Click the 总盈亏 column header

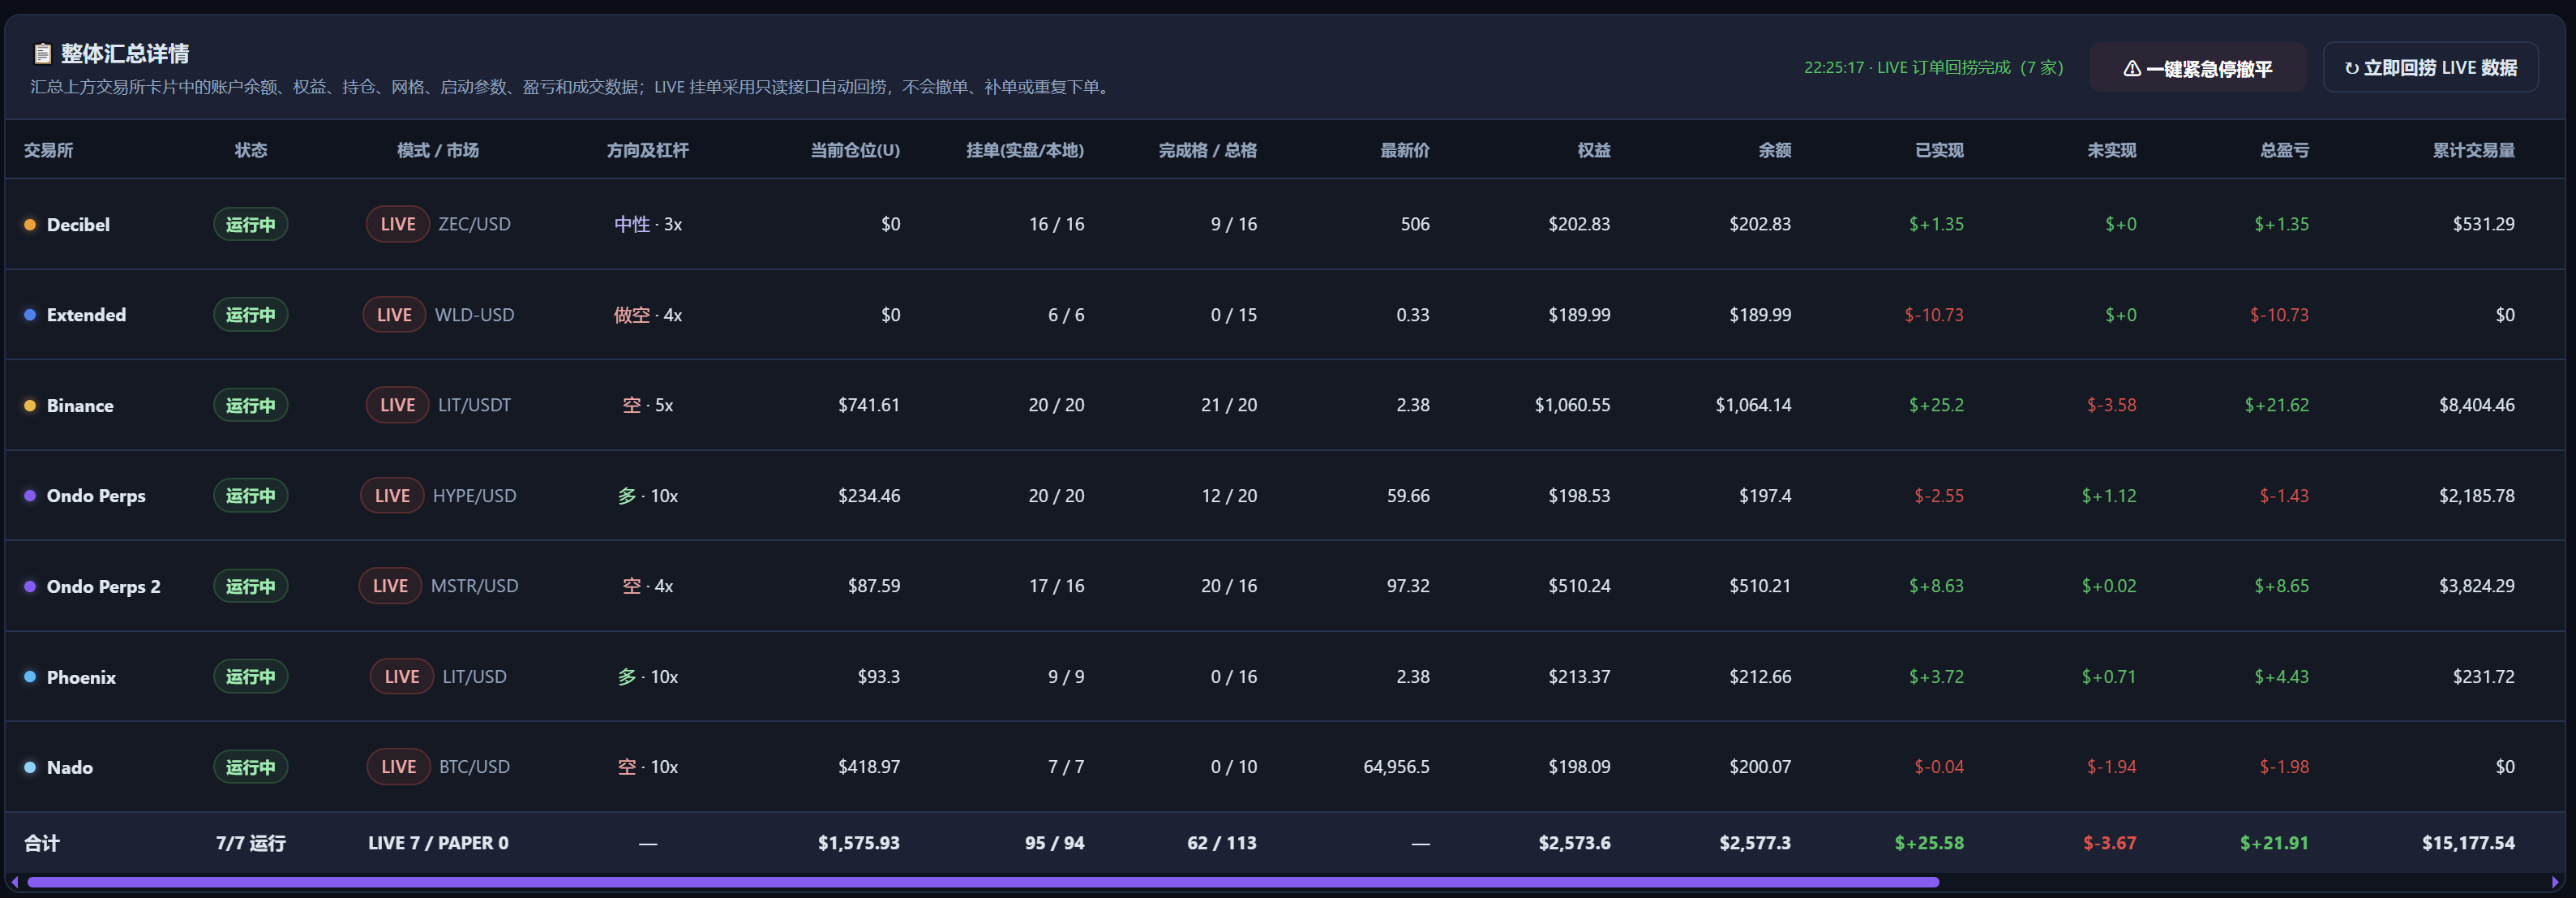click(x=2285, y=150)
